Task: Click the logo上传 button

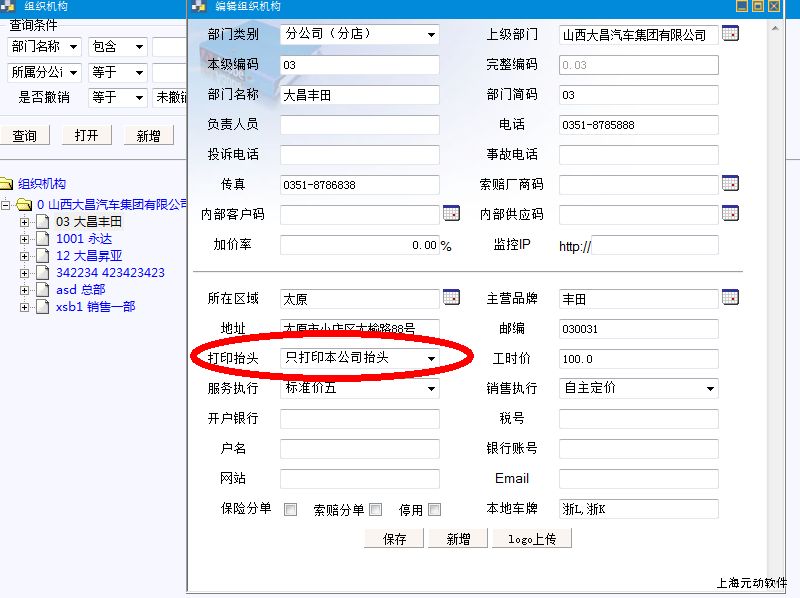Action: point(531,539)
